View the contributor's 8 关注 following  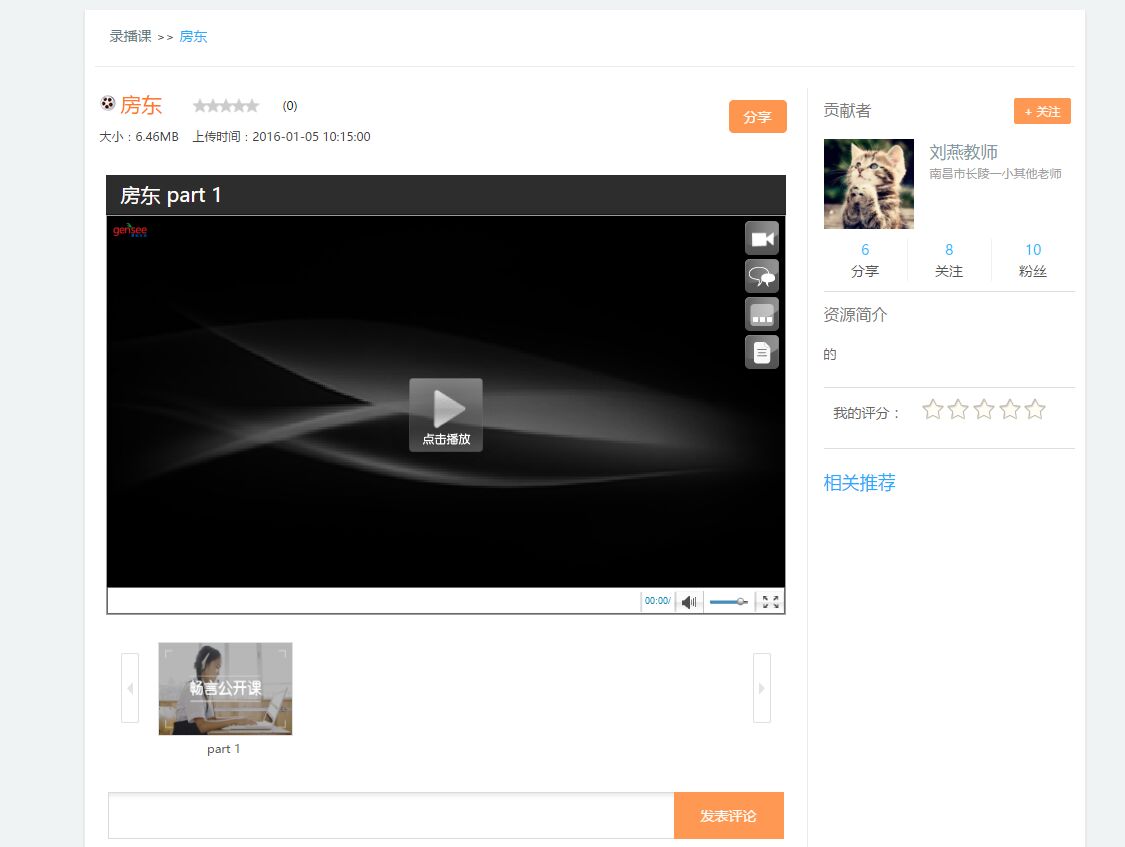pyautogui.click(x=949, y=260)
